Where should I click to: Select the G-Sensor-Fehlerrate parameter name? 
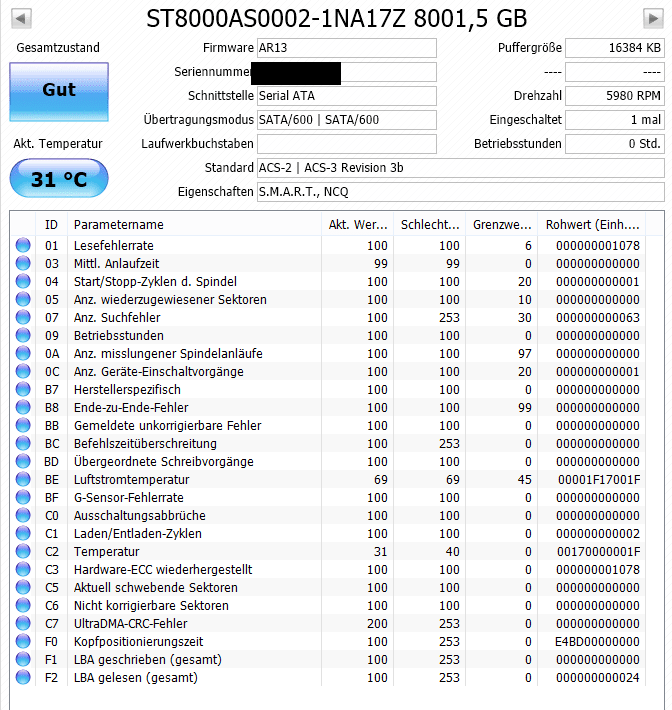click(x=129, y=498)
